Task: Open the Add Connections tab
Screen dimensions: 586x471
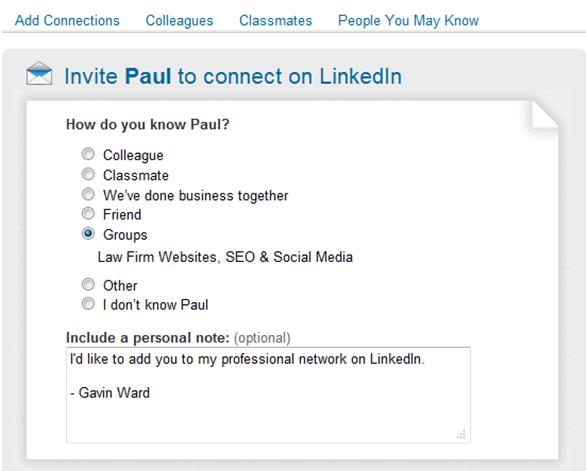Action: [67, 20]
